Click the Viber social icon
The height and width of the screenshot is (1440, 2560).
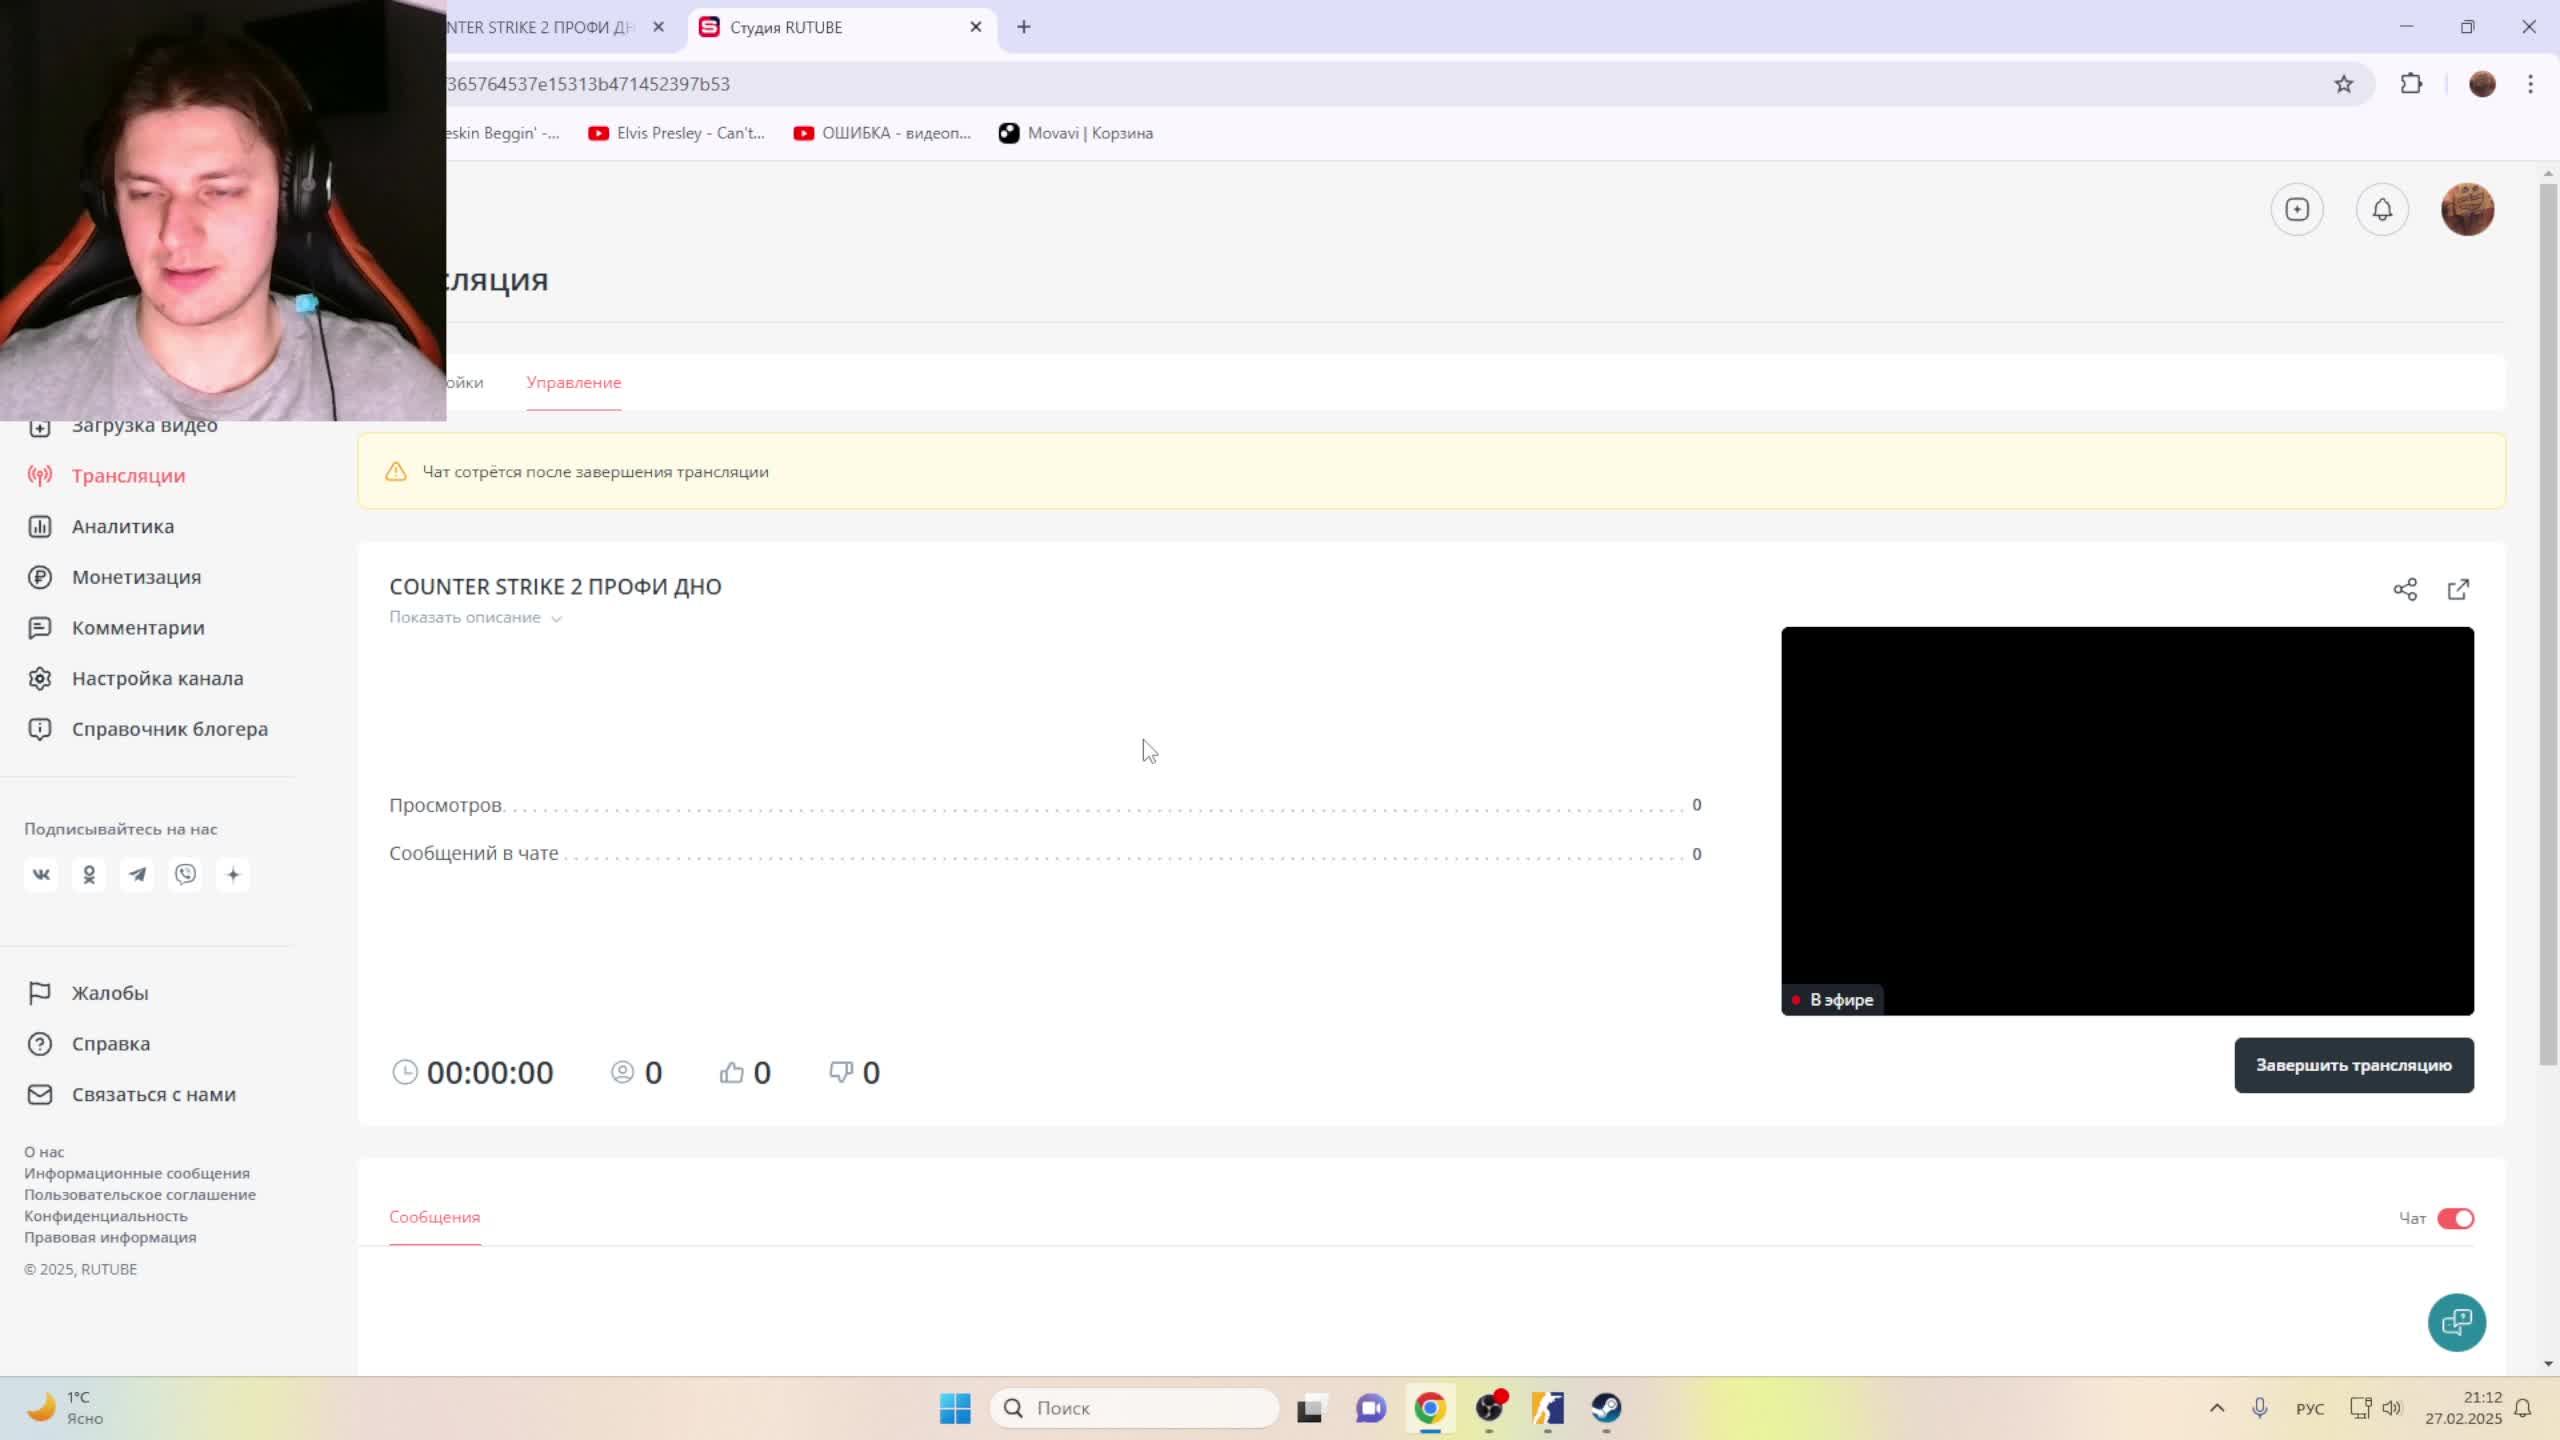(x=185, y=875)
